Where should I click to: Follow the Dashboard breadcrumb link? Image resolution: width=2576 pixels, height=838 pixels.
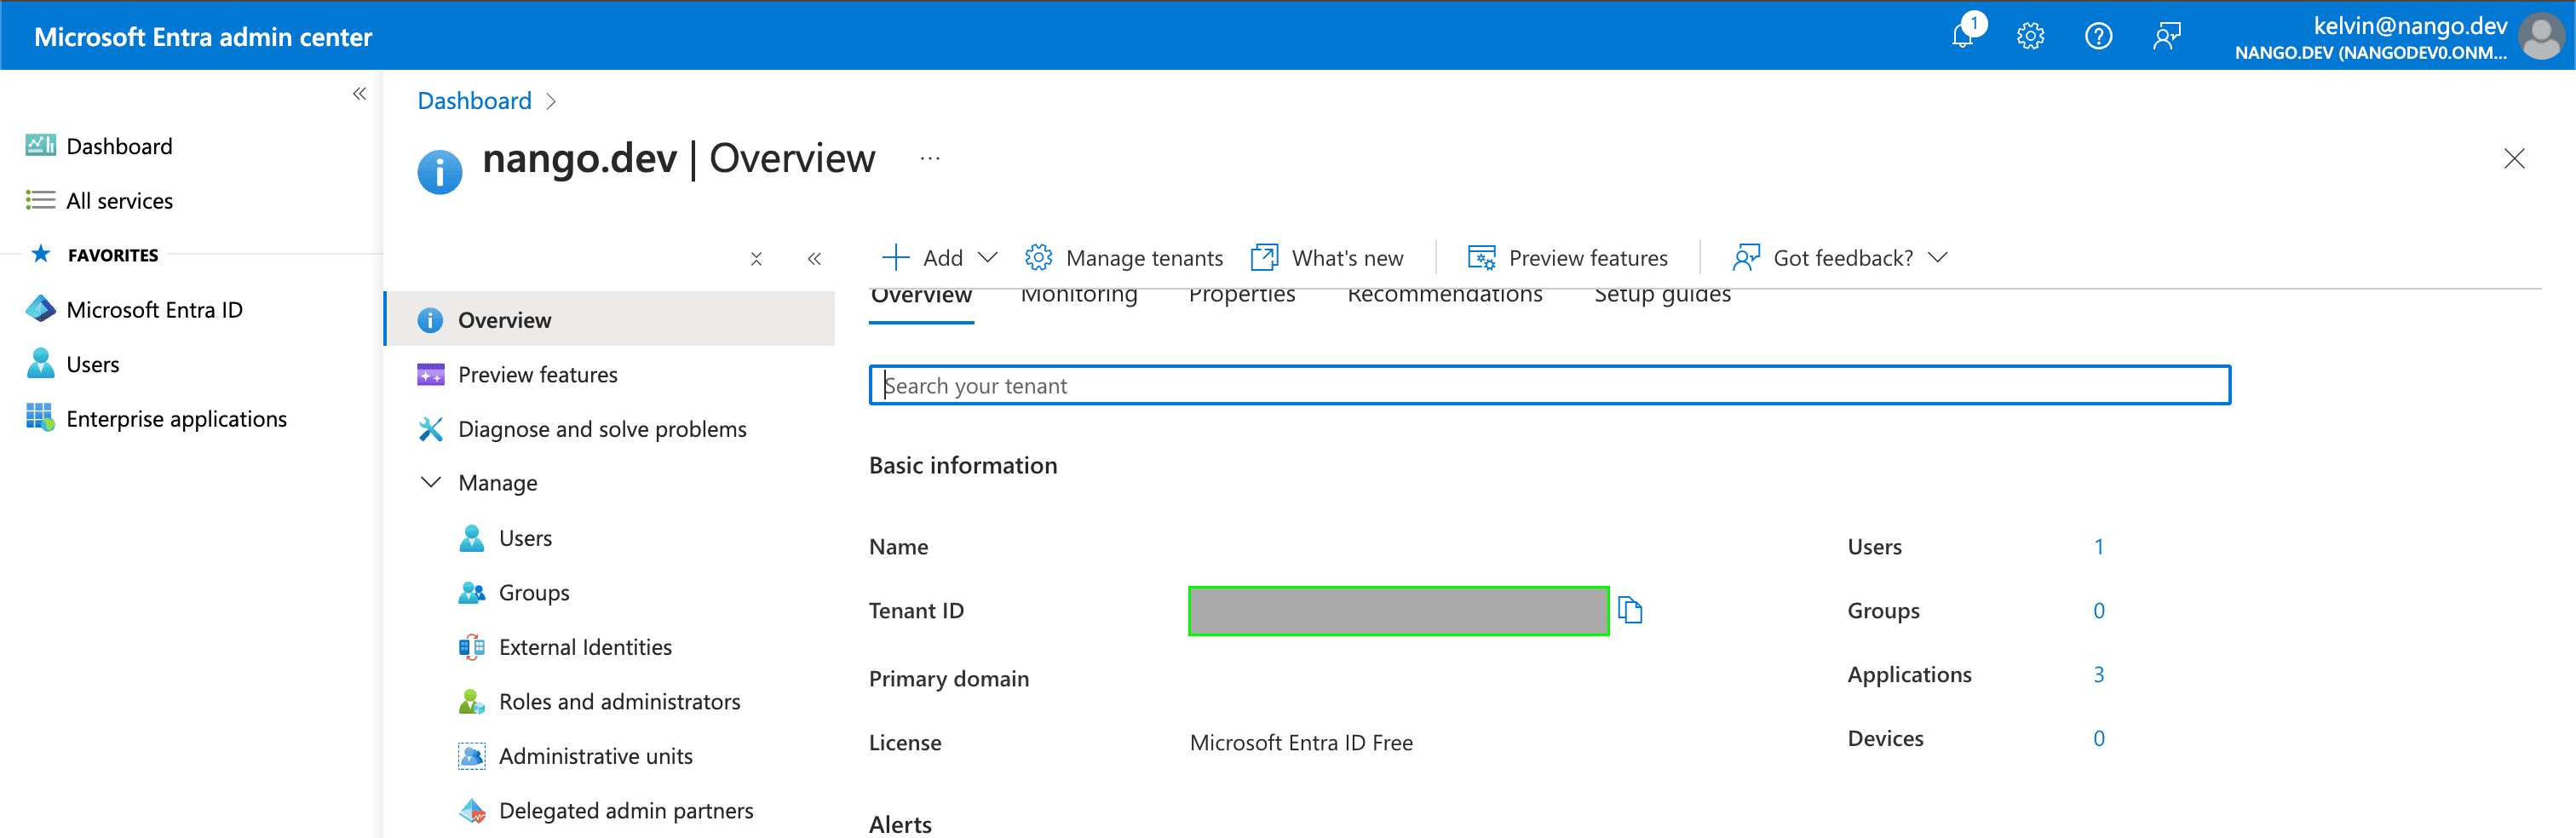coord(474,101)
